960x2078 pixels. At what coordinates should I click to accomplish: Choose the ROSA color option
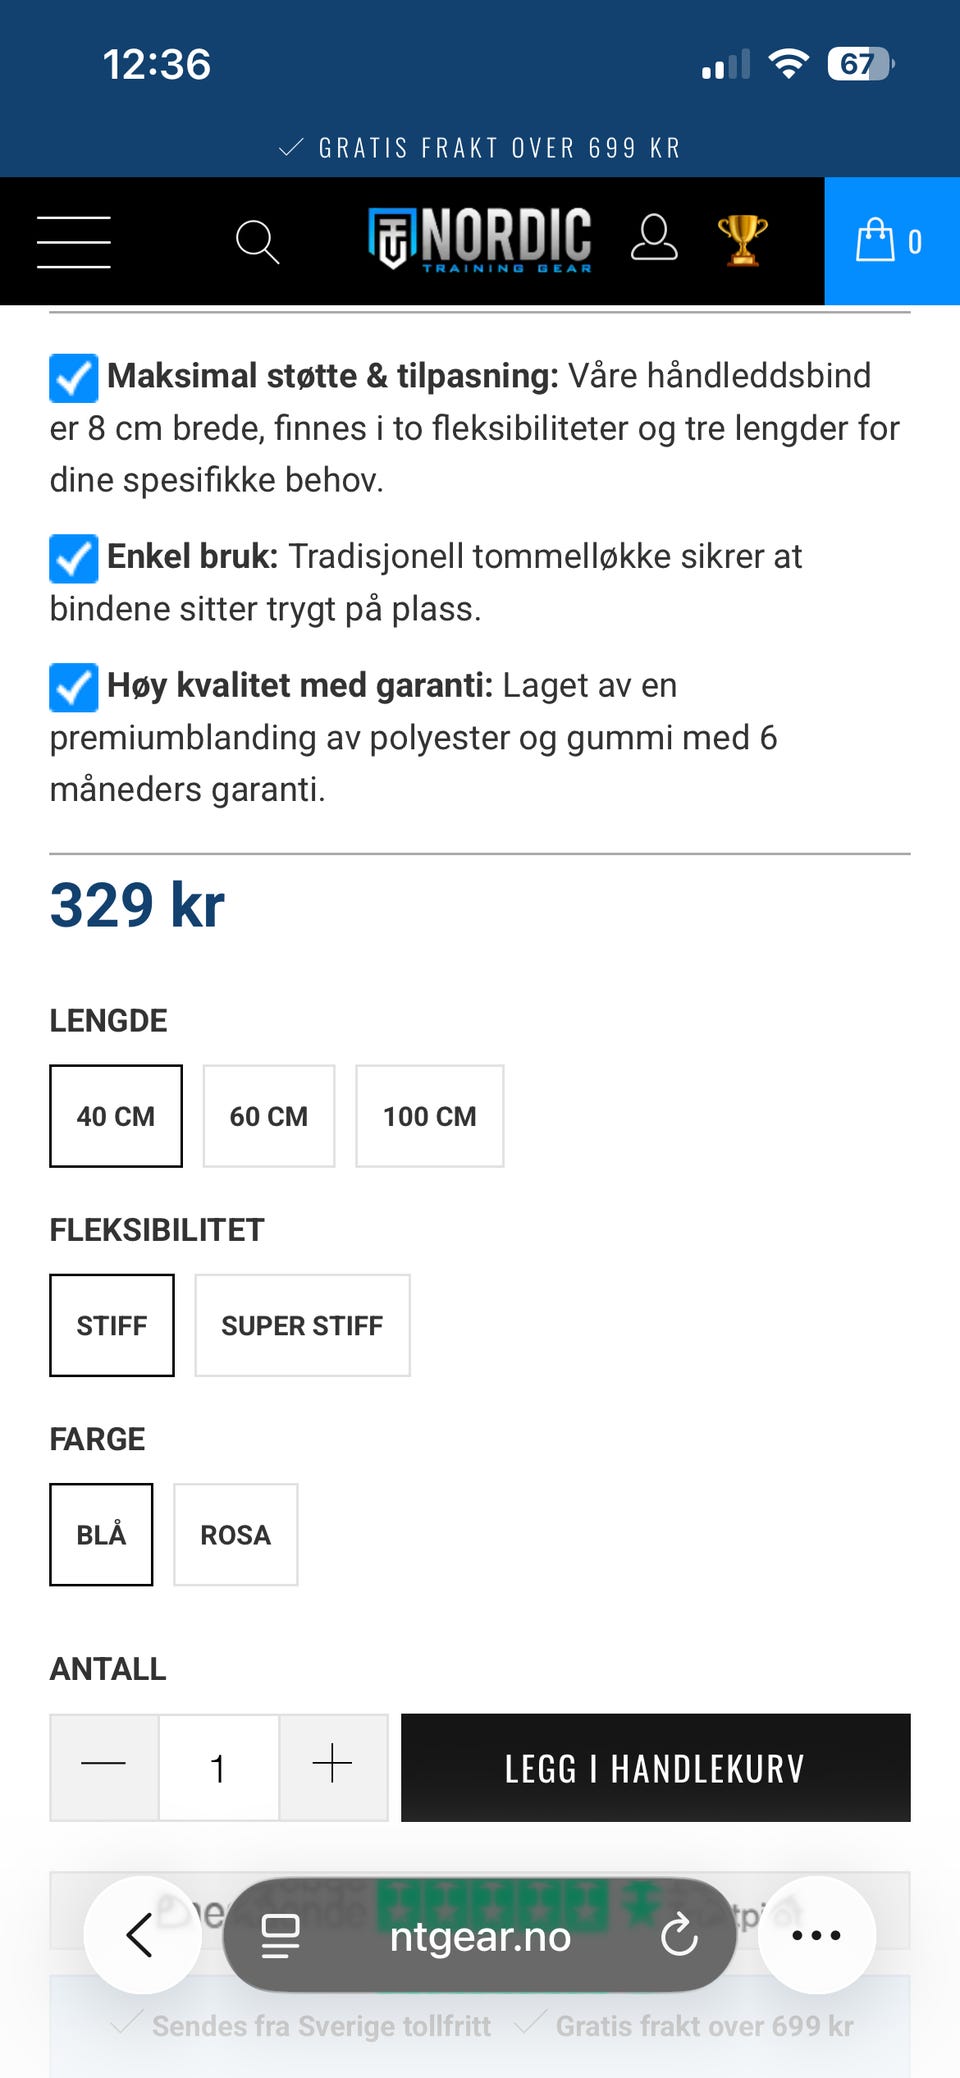236,1534
